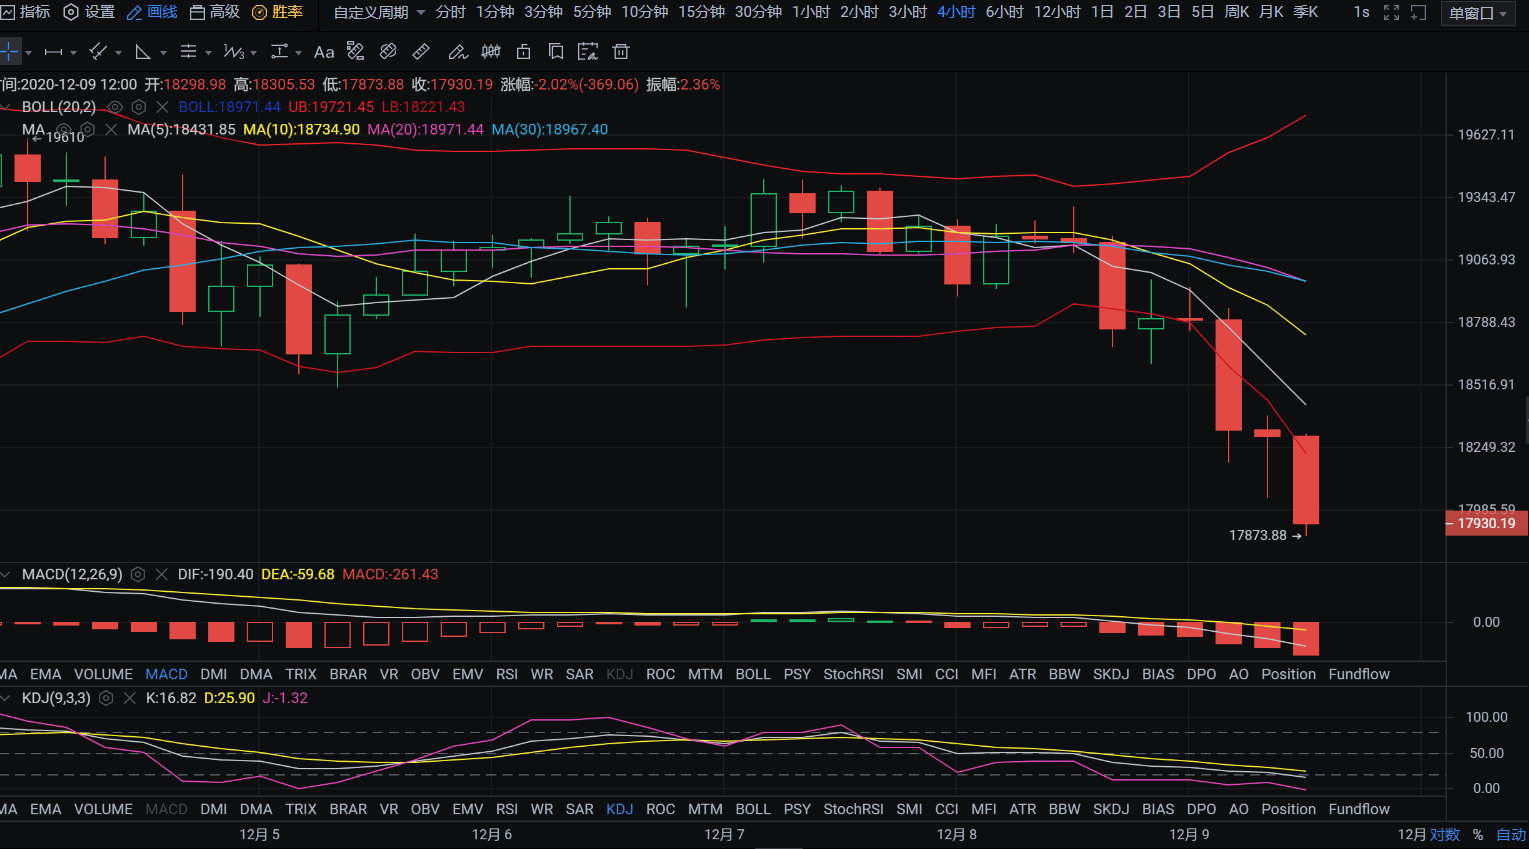Click the lock drawings icon
1529x849 pixels.
coord(523,52)
